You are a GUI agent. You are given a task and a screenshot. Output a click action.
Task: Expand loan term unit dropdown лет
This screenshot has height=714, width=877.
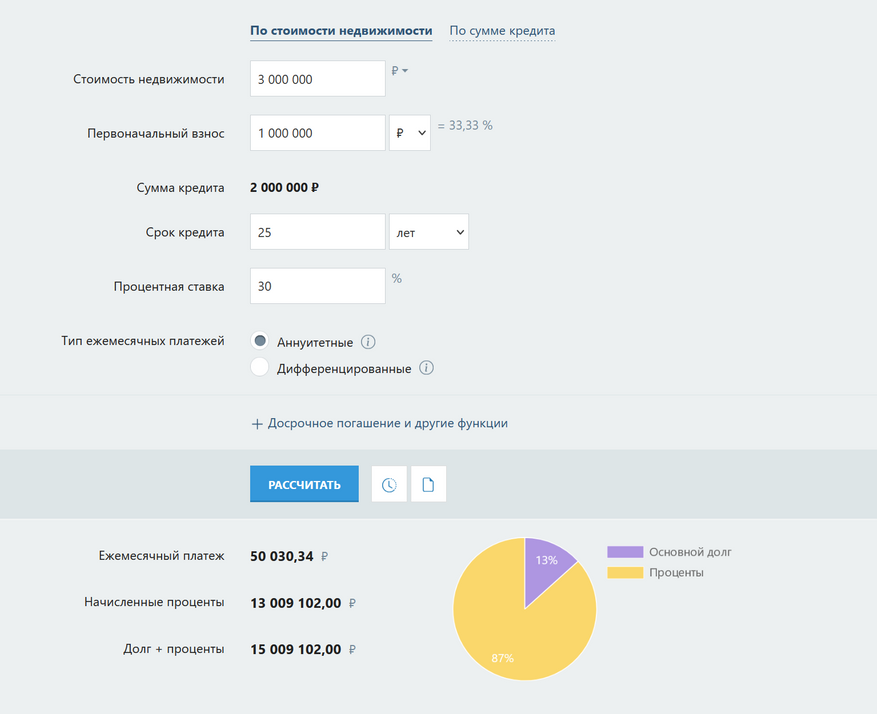pos(428,232)
